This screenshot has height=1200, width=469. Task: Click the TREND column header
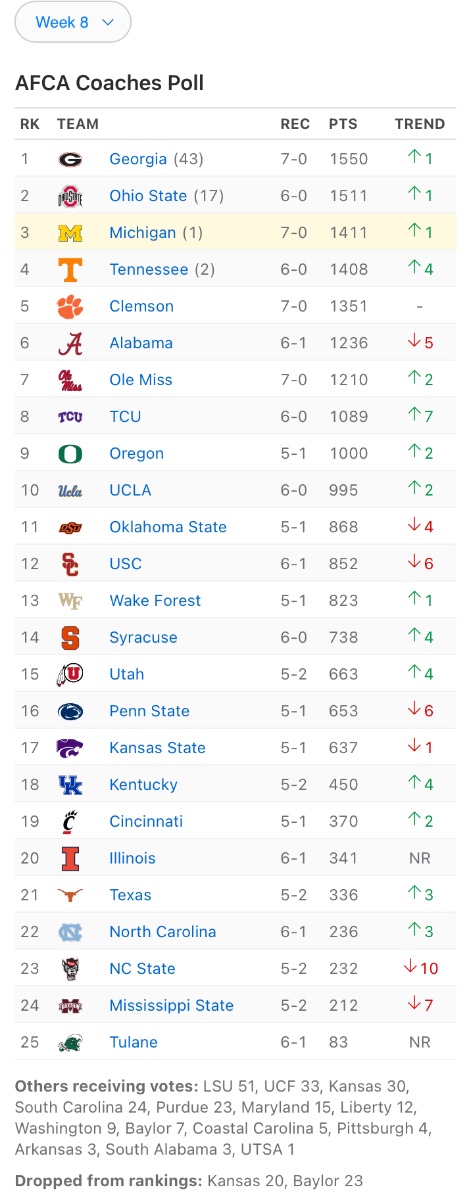pyautogui.click(x=420, y=124)
